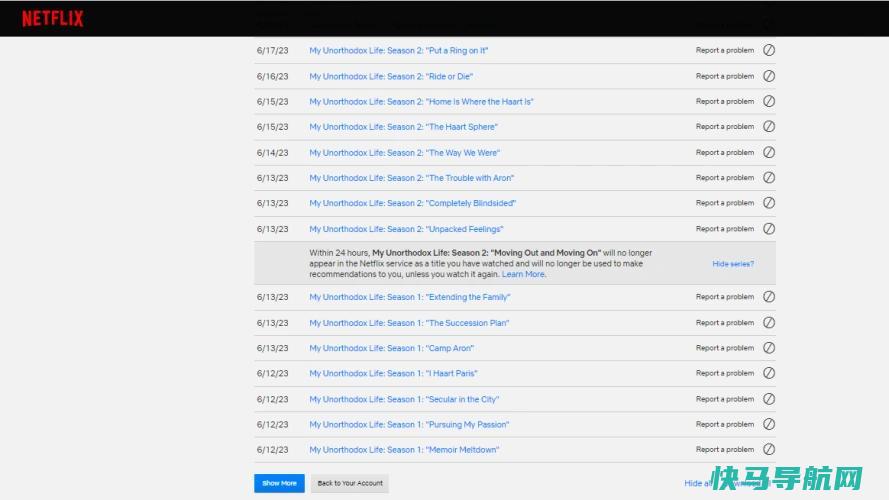Open "The Haart Sphere" episode link
889x500 pixels.
[x=404, y=127]
